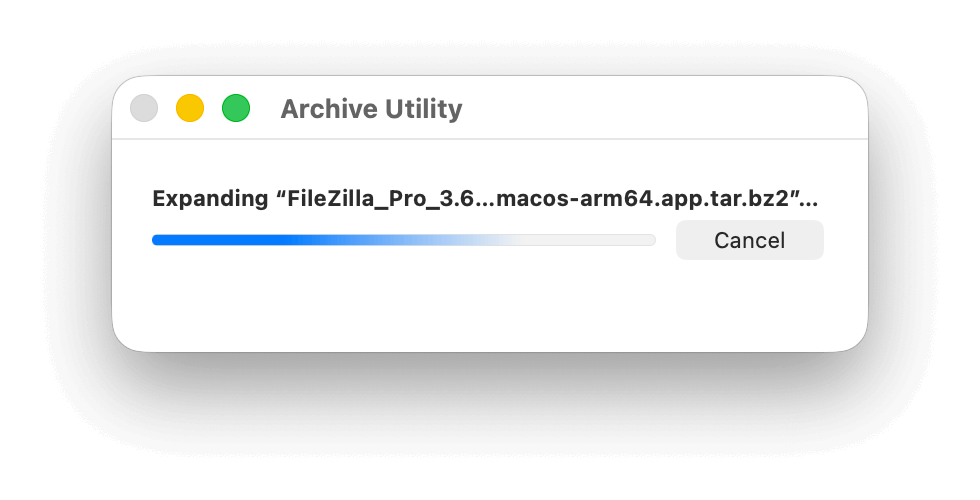Click the black background above the window
This screenshot has height=500, width=980.
point(490,35)
